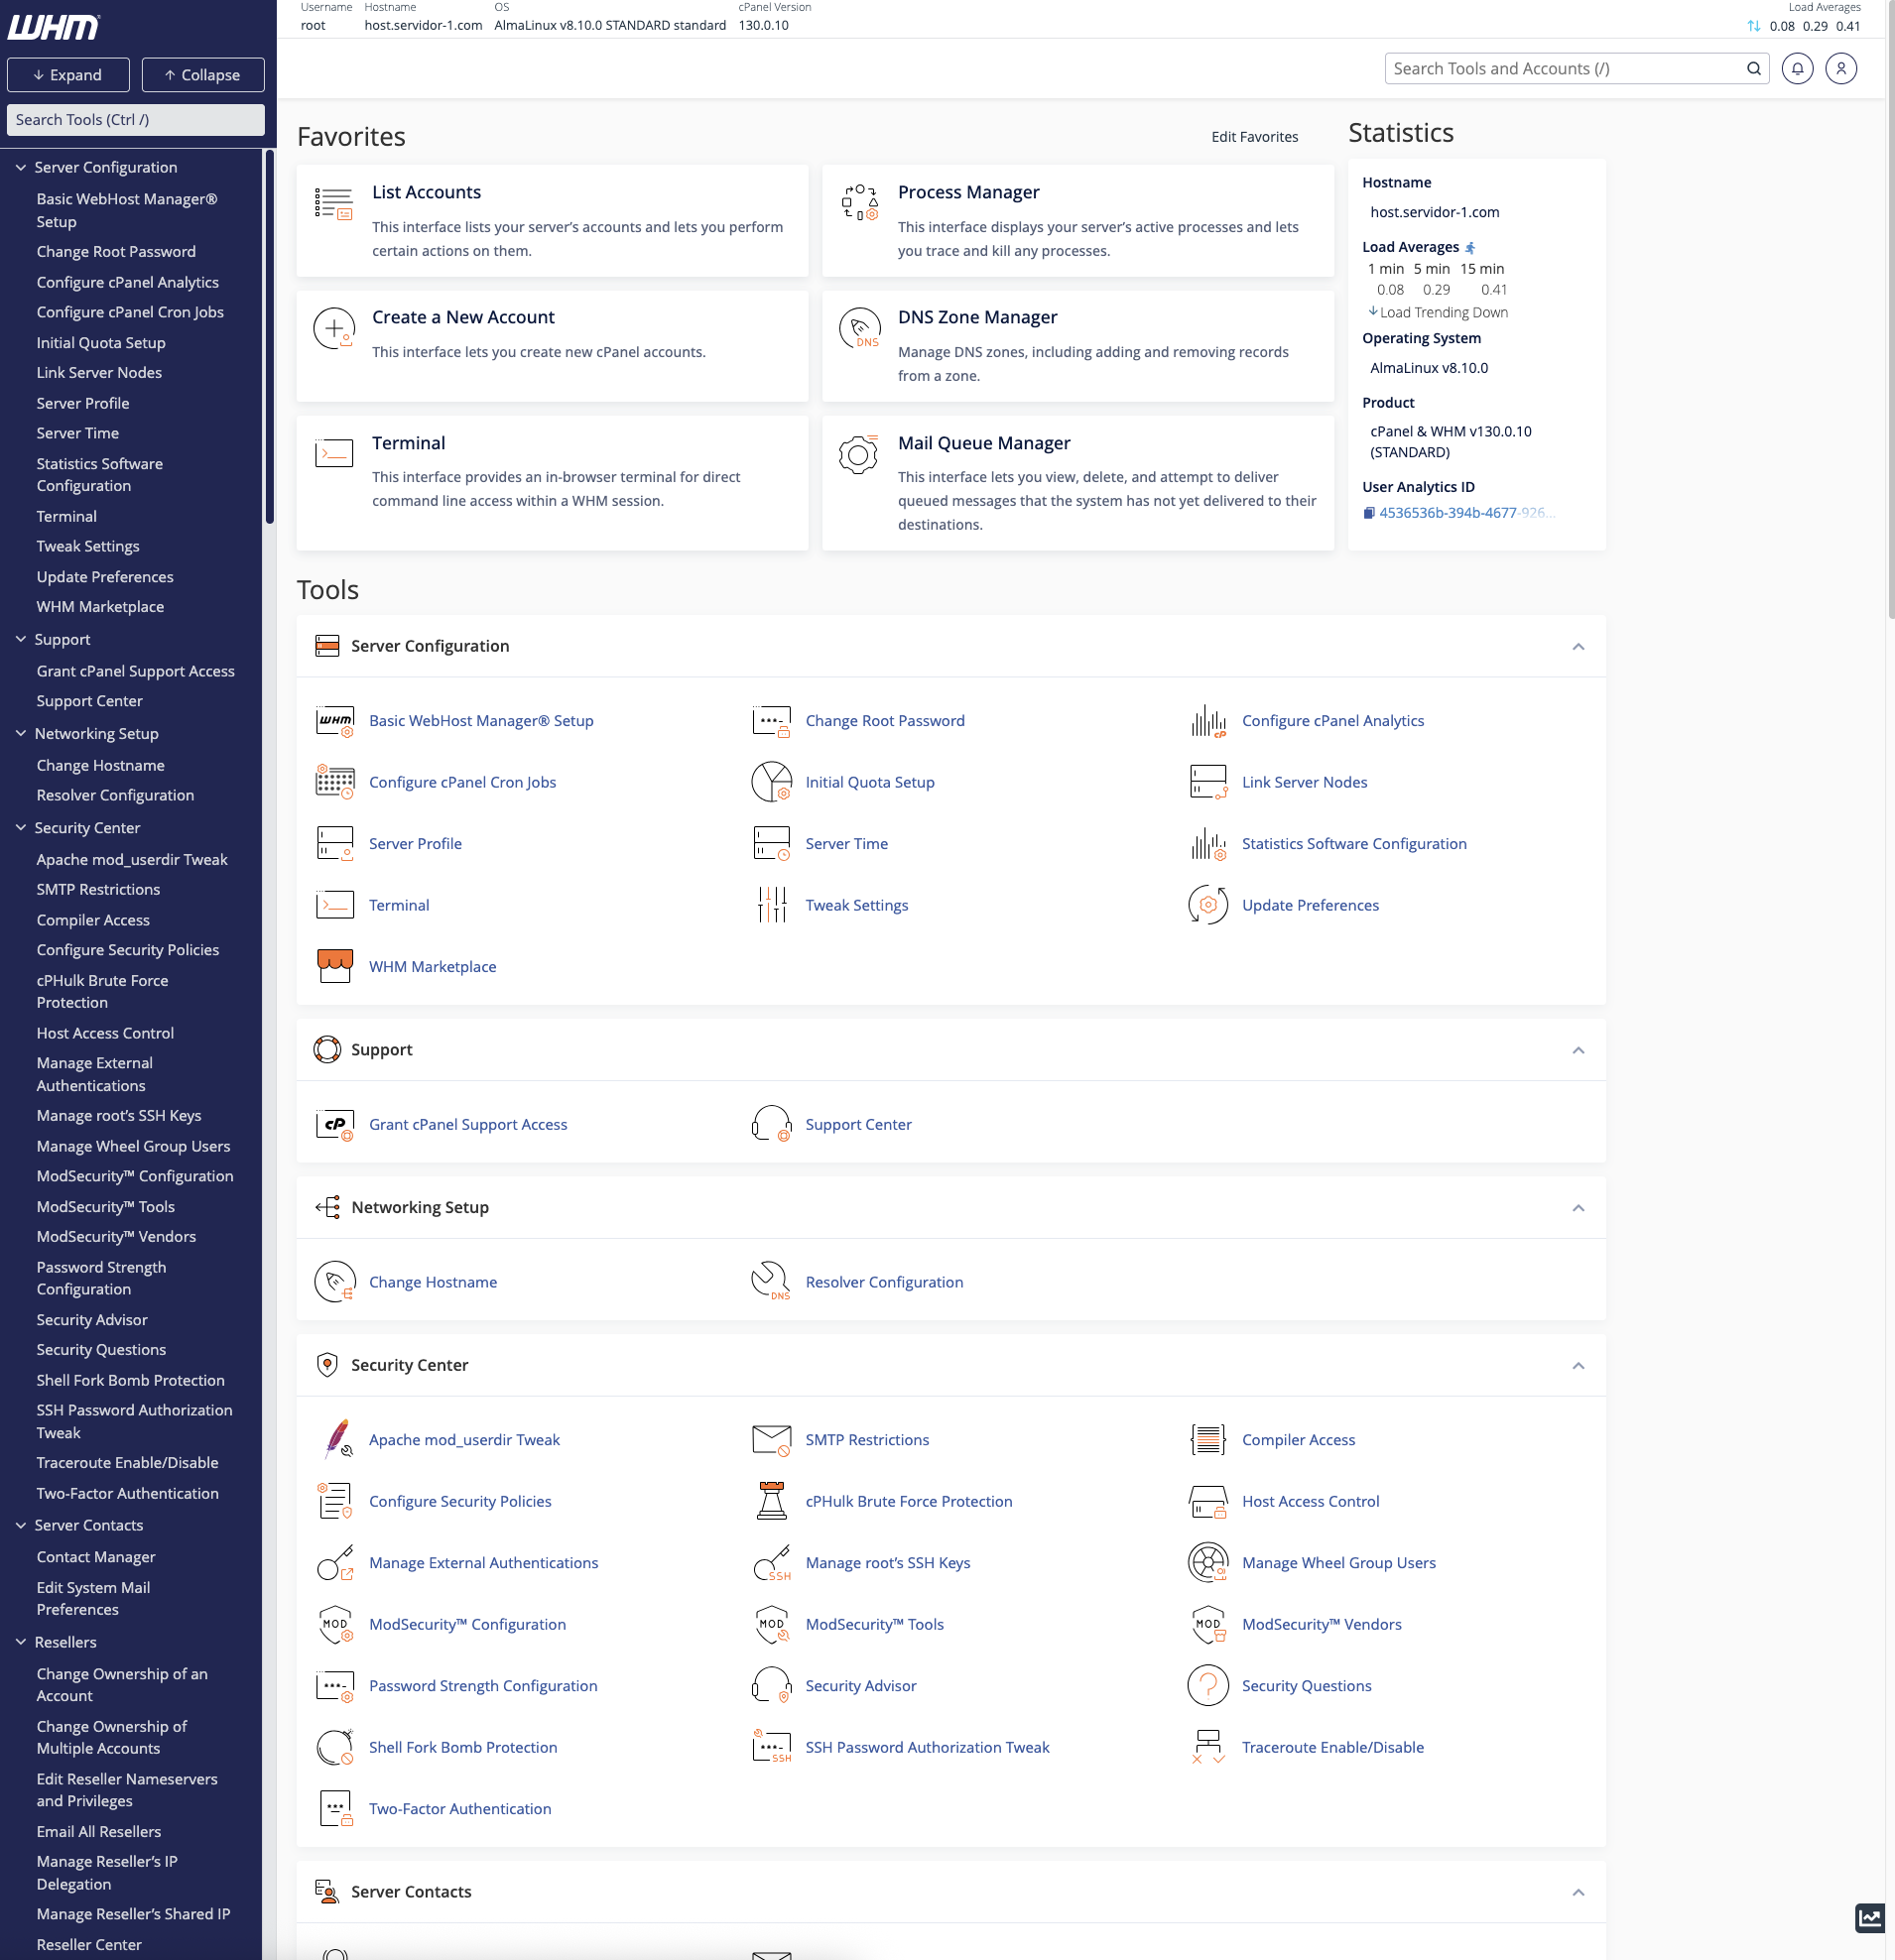The height and width of the screenshot is (1960, 1895).
Task: Open the floating statistics chart icon
Action: pos(1869,1918)
